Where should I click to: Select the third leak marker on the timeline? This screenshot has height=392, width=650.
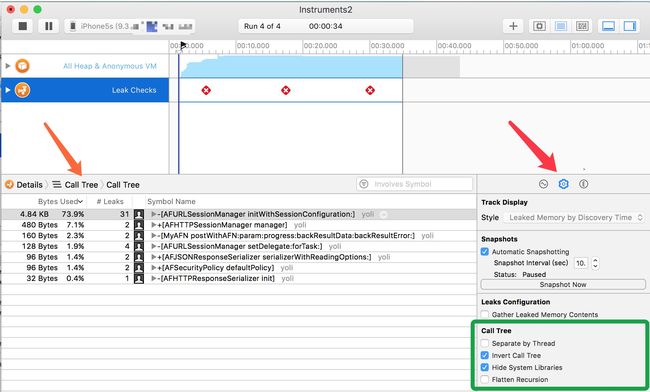click(370, 90)
